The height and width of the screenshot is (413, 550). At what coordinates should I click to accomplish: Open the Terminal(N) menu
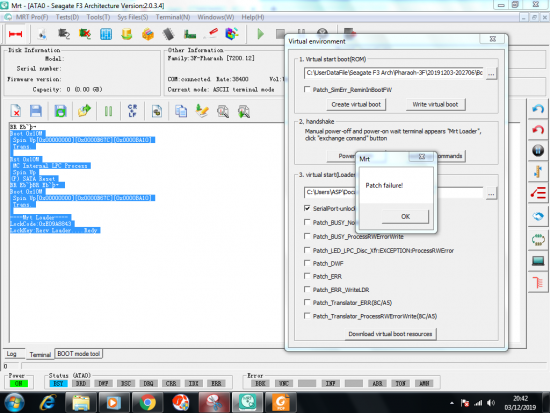173,17
